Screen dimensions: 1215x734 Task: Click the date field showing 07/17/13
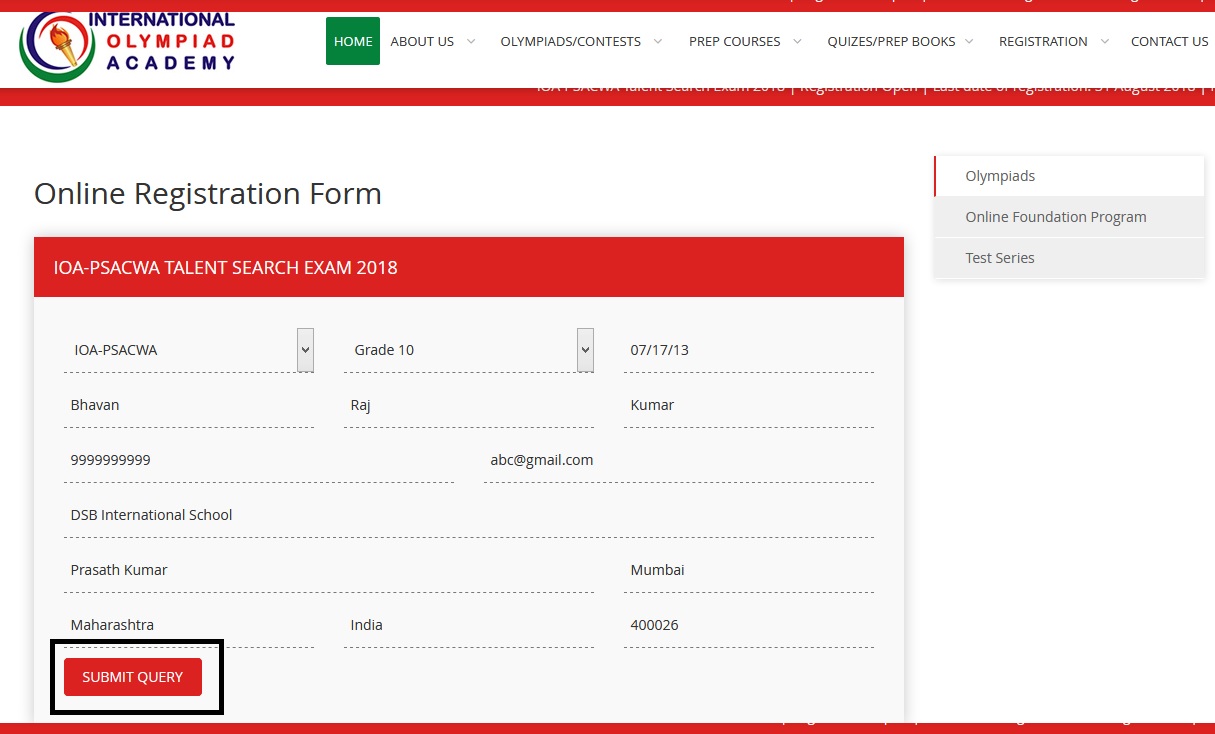[x=748, y=350]
